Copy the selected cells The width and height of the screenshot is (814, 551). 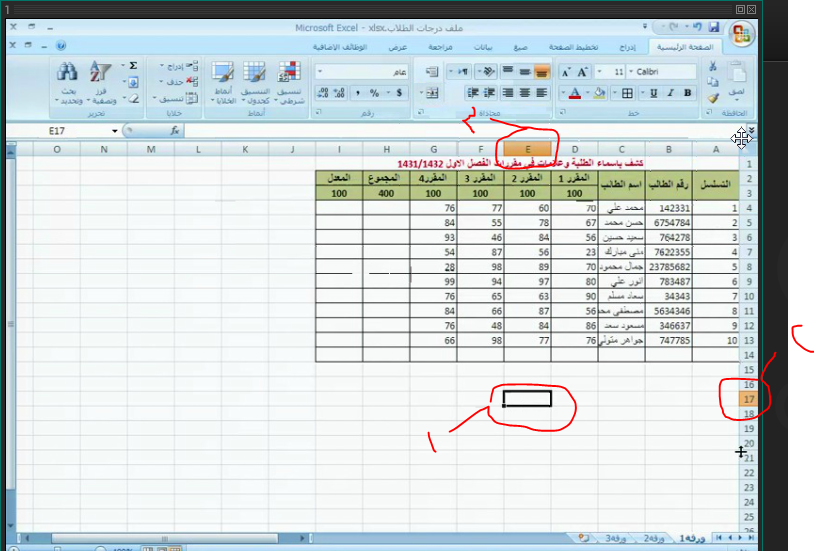pyautogui.click(x=713, y=82)
